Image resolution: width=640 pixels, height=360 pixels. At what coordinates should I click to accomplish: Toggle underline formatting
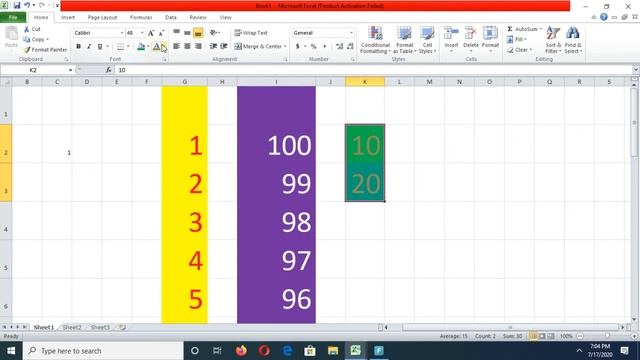point(100,47)
